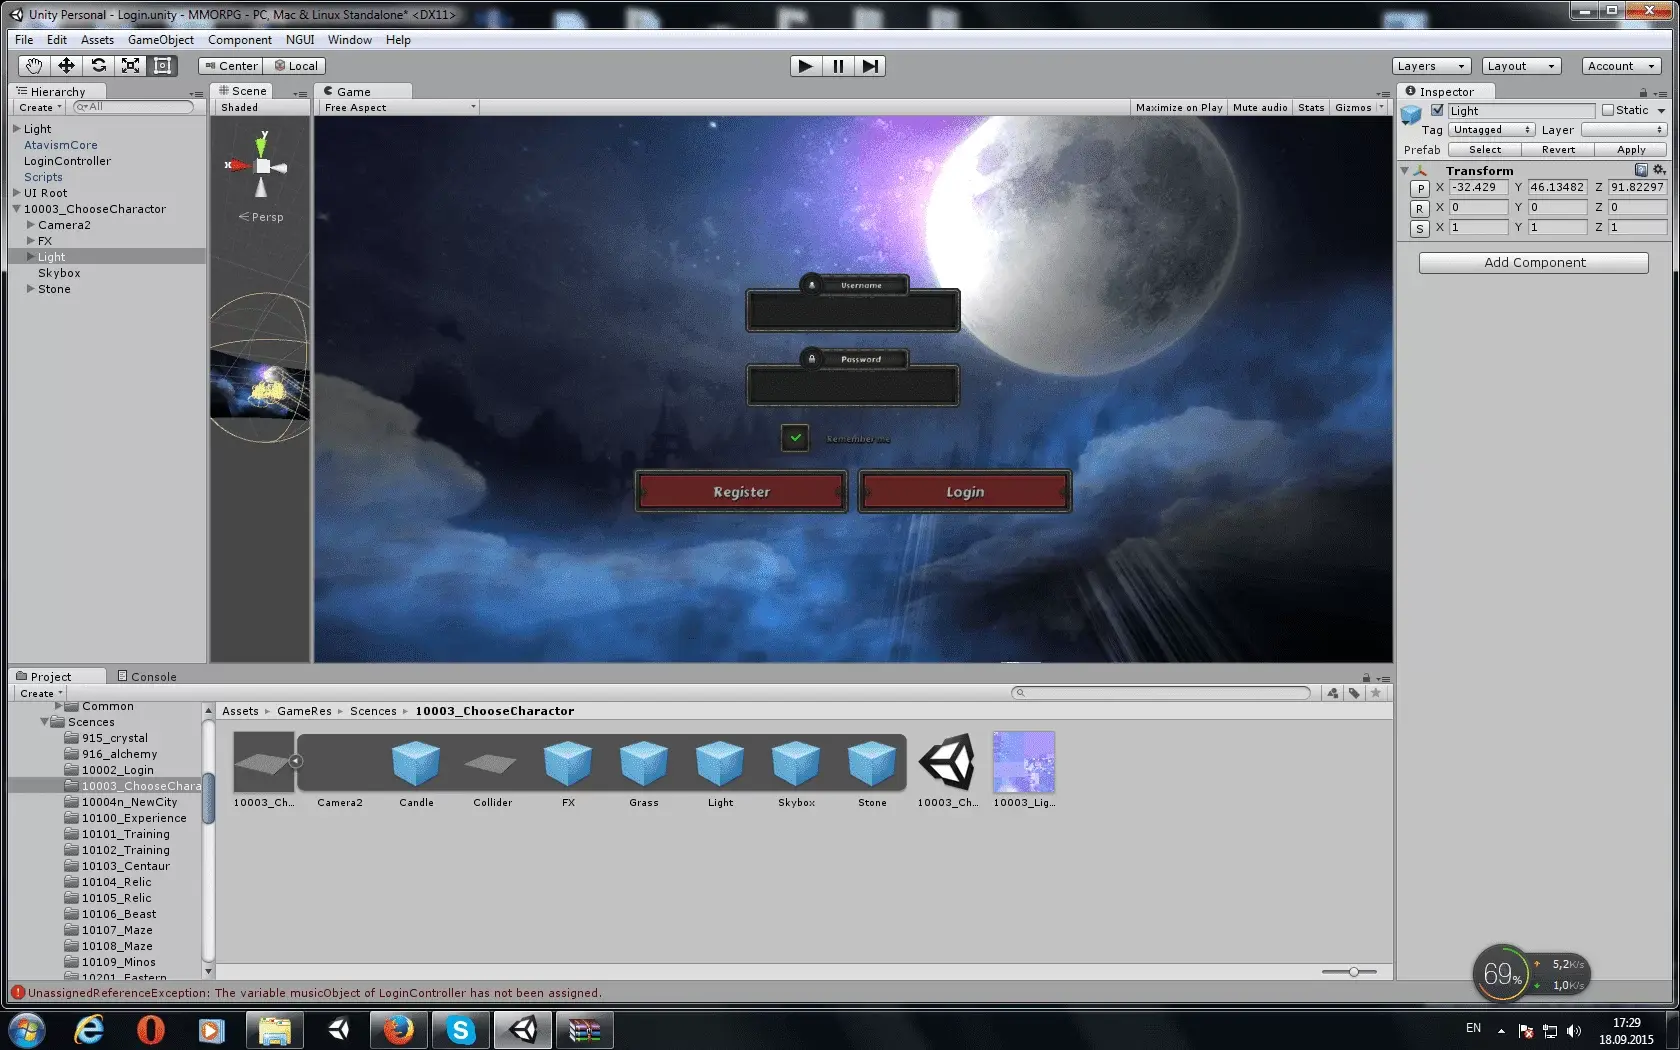
Task: Select the 10003_Ch Unity scene asset
Action: 947,771
